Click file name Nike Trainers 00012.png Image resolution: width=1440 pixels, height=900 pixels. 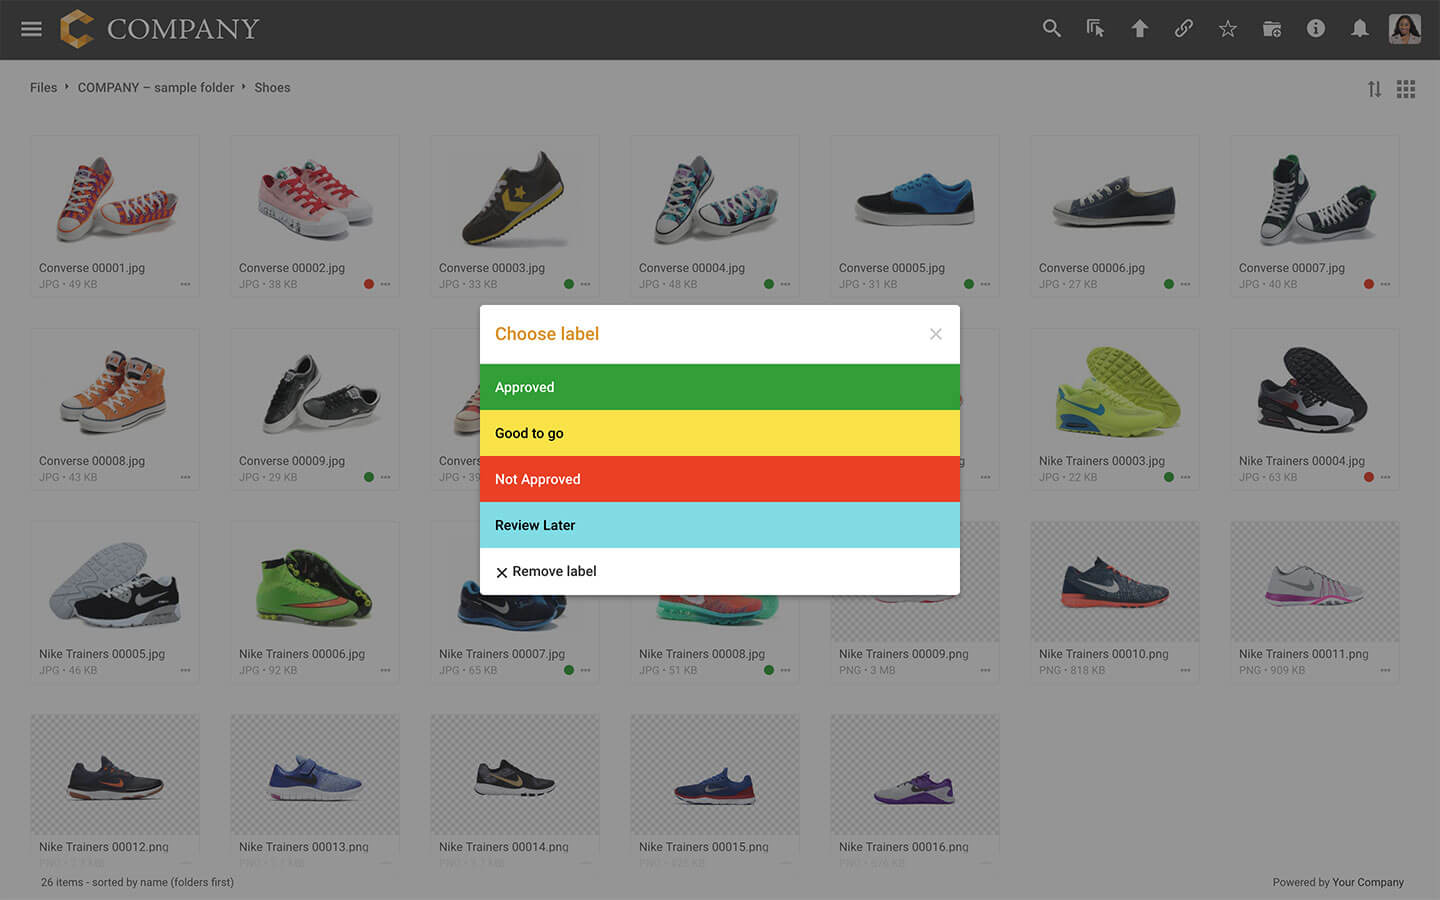pyautogui.click(x=104, y=847)
